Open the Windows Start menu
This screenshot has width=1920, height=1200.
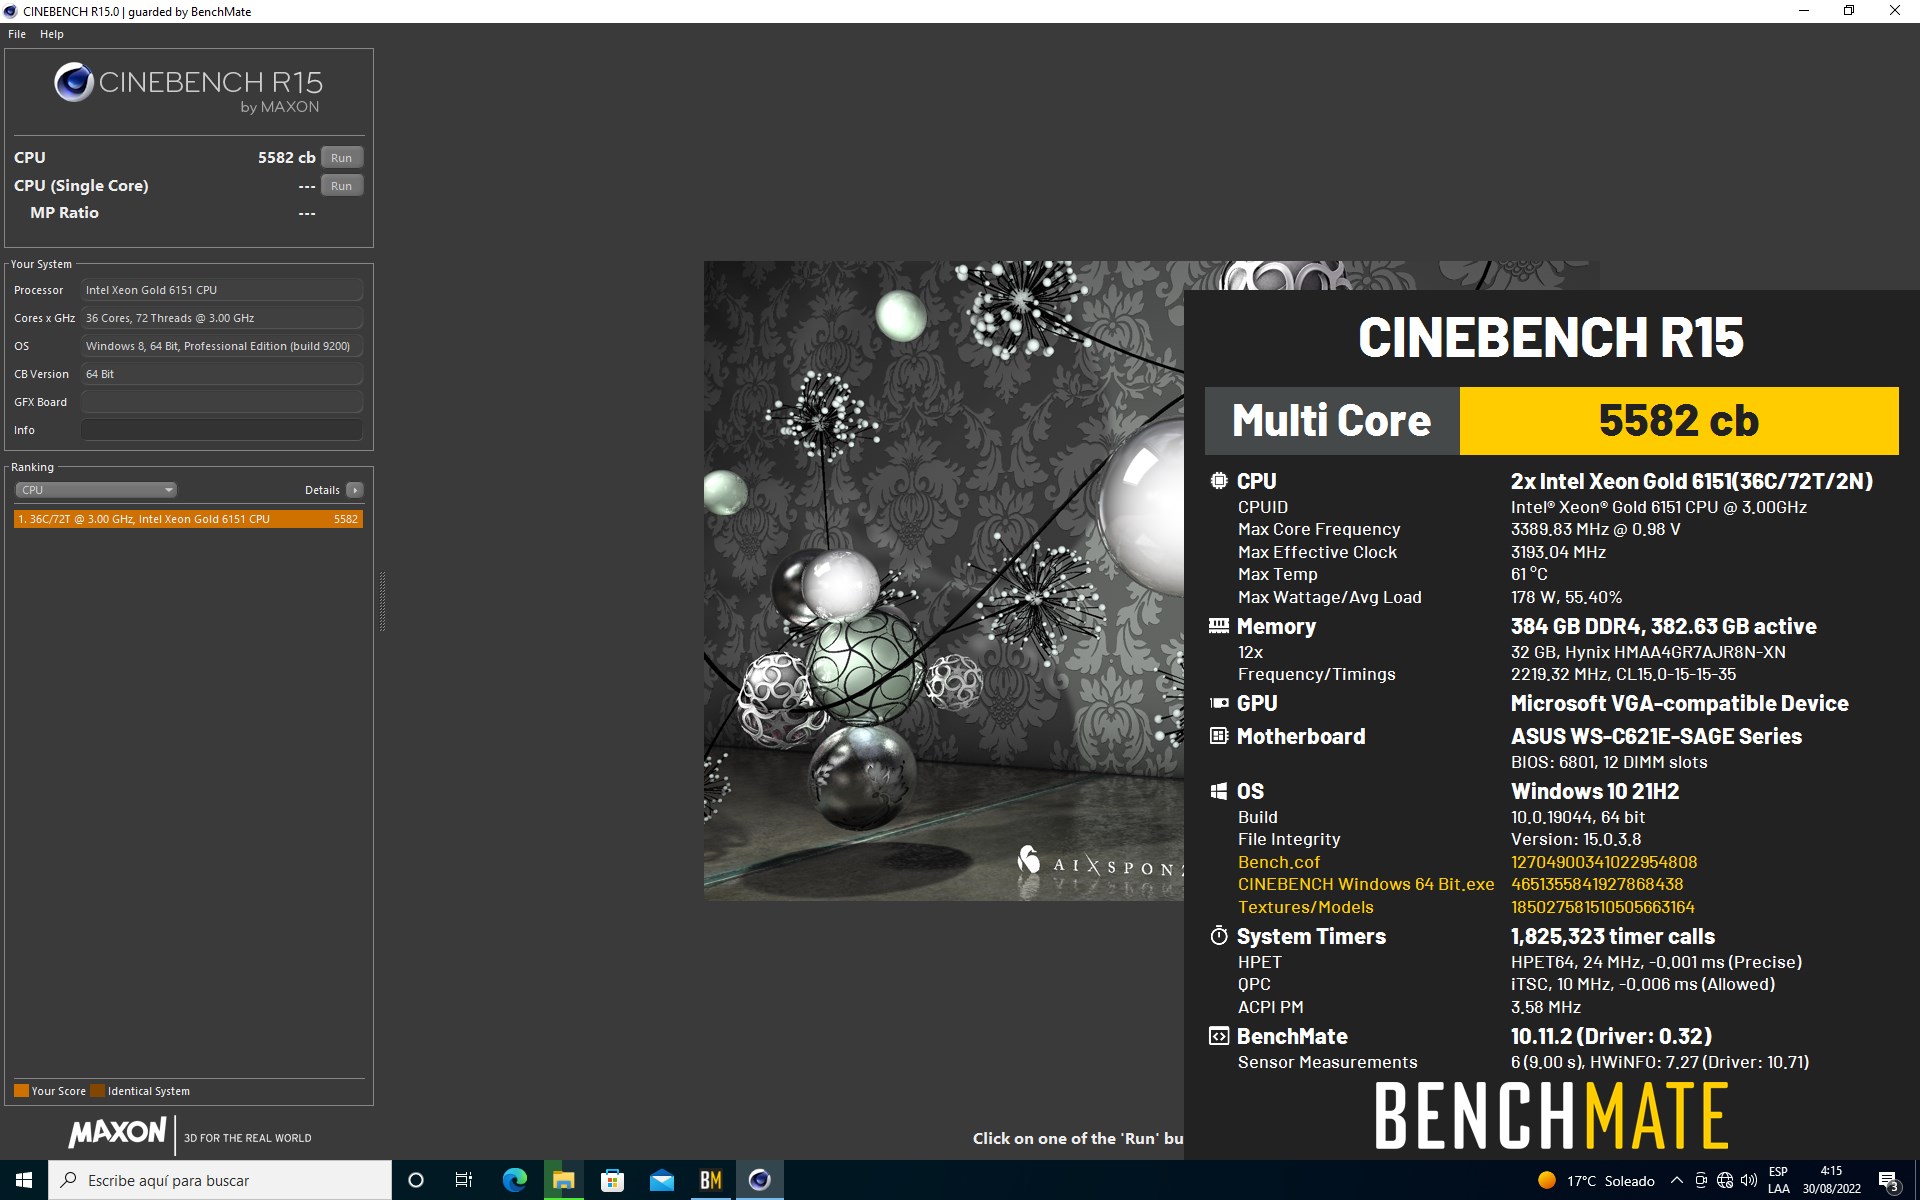pos(24,1180)
